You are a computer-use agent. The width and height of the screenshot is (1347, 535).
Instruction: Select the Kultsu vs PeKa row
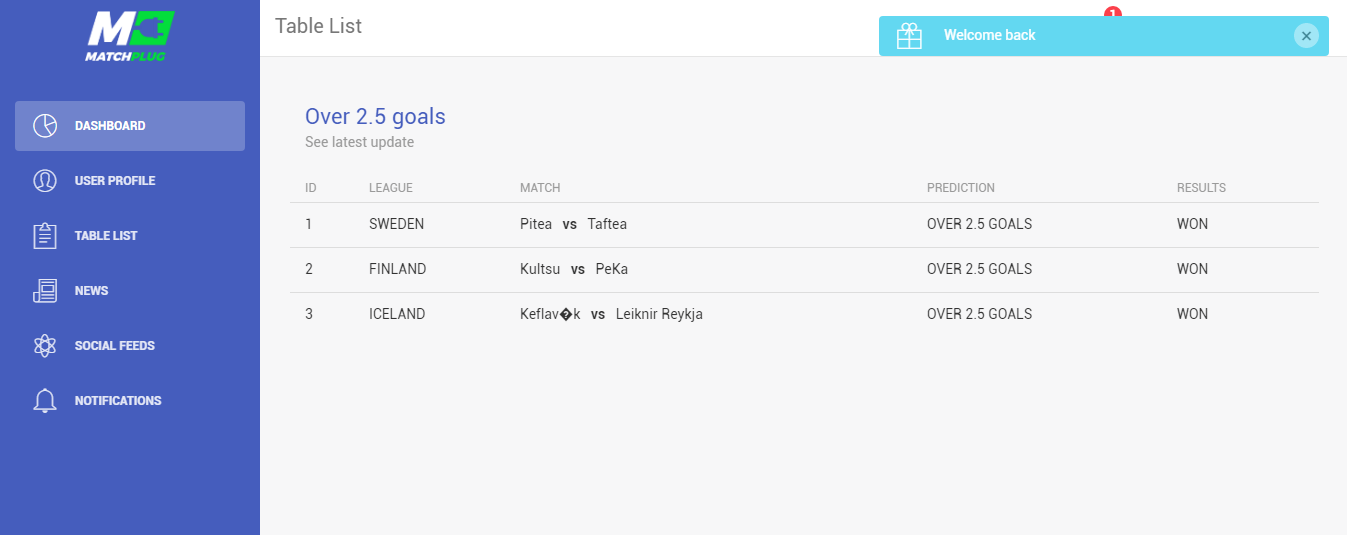coord(804,270)
